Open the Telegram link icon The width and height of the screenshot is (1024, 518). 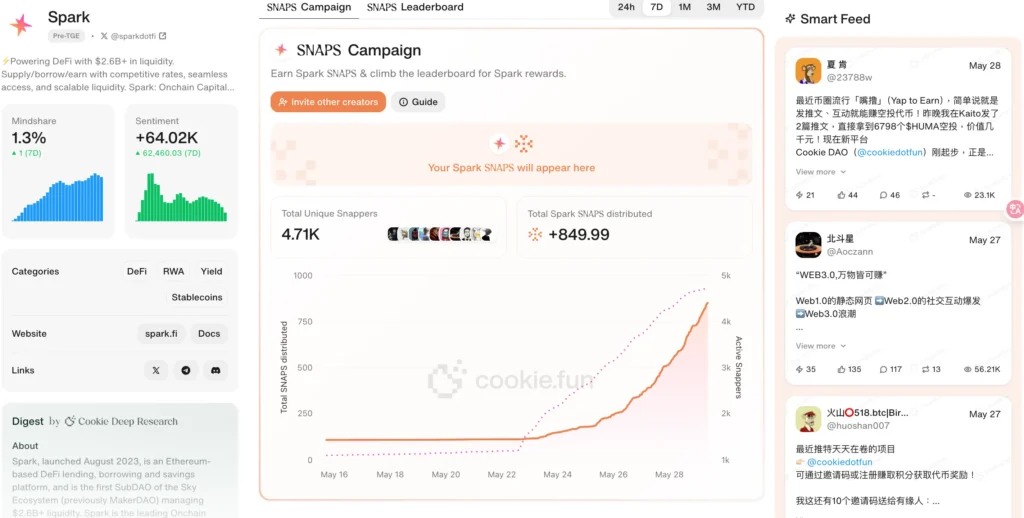pyautogui.click(x=186, y=370)
